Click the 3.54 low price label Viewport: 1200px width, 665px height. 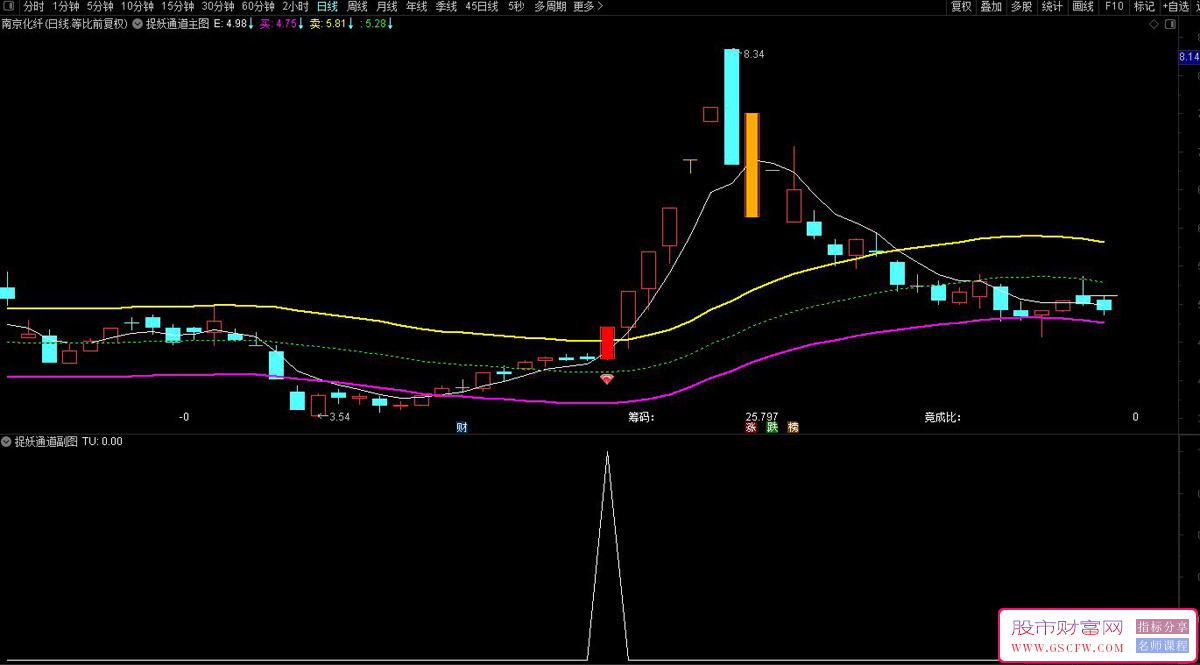[339, 417]
